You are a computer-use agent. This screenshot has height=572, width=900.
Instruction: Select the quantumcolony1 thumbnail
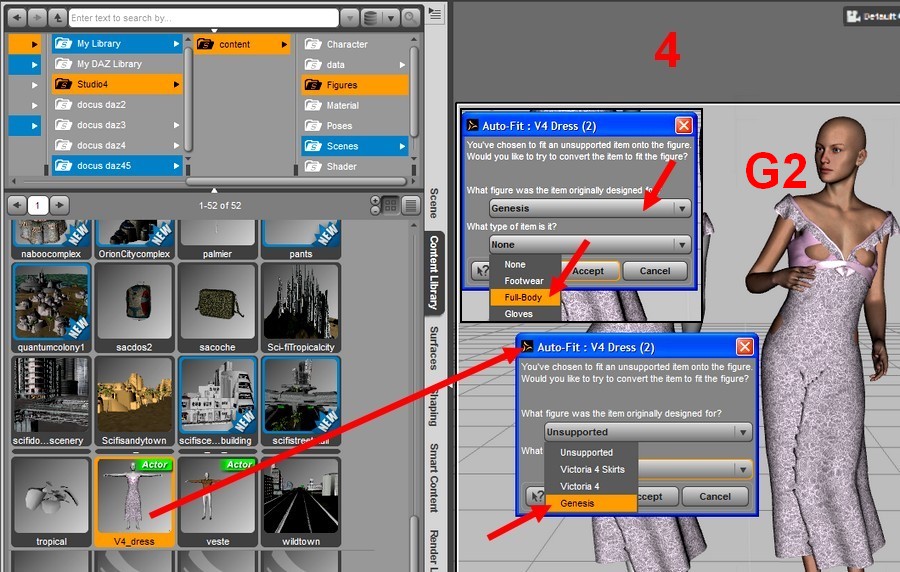pyautogui.click(x=51, y=308)
